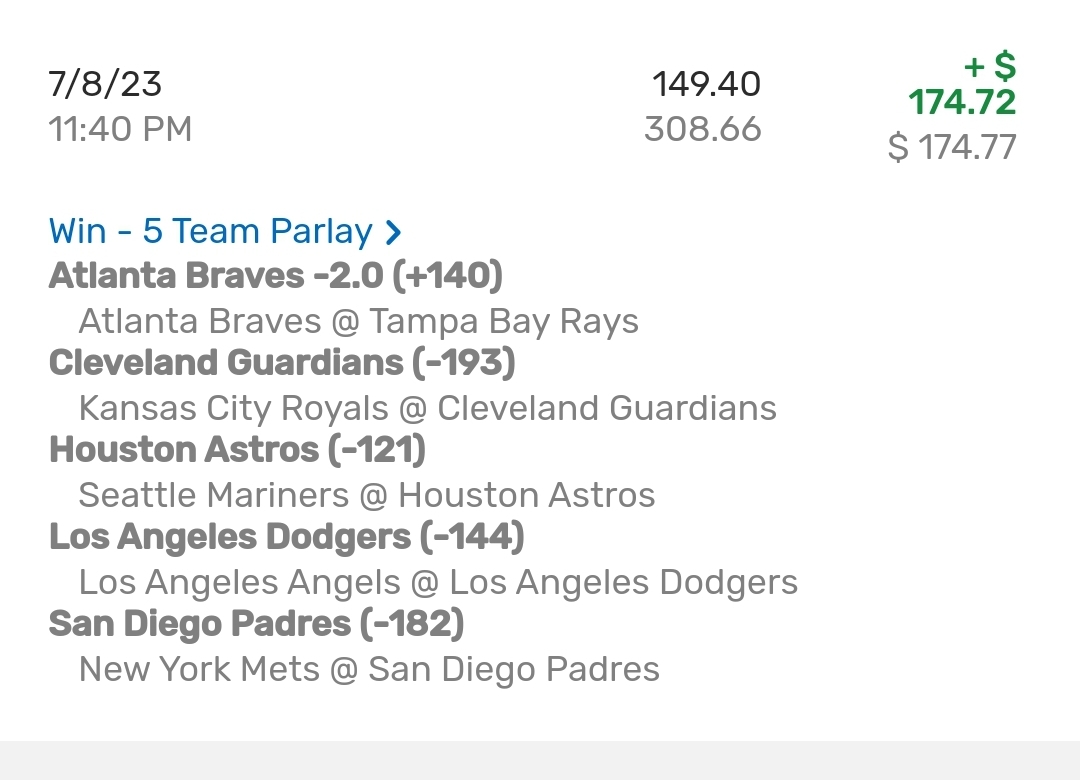The width and height of the screenshot is (1080, 780).
Task: Click the Seattle Mariners @ Houston Astros matchup
Action: coord(367,495)
